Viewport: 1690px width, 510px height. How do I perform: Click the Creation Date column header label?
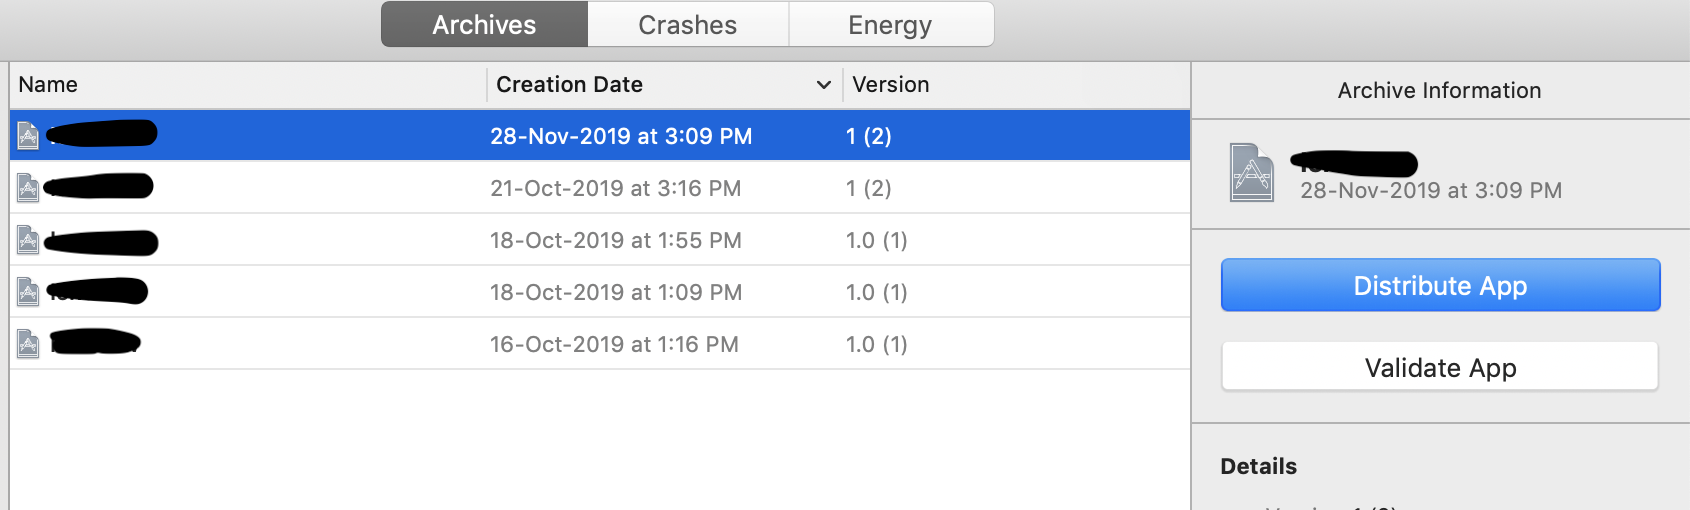tap(570, 85)
